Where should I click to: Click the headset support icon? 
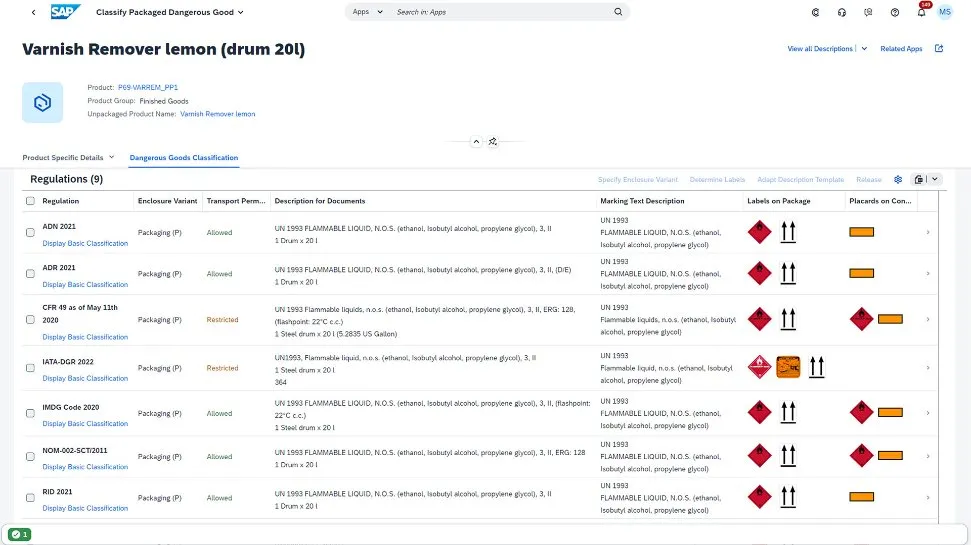click(841, 13)
